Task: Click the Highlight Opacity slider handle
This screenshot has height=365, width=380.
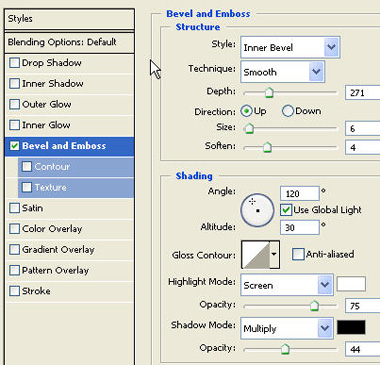Action: [x=314, y=305]
